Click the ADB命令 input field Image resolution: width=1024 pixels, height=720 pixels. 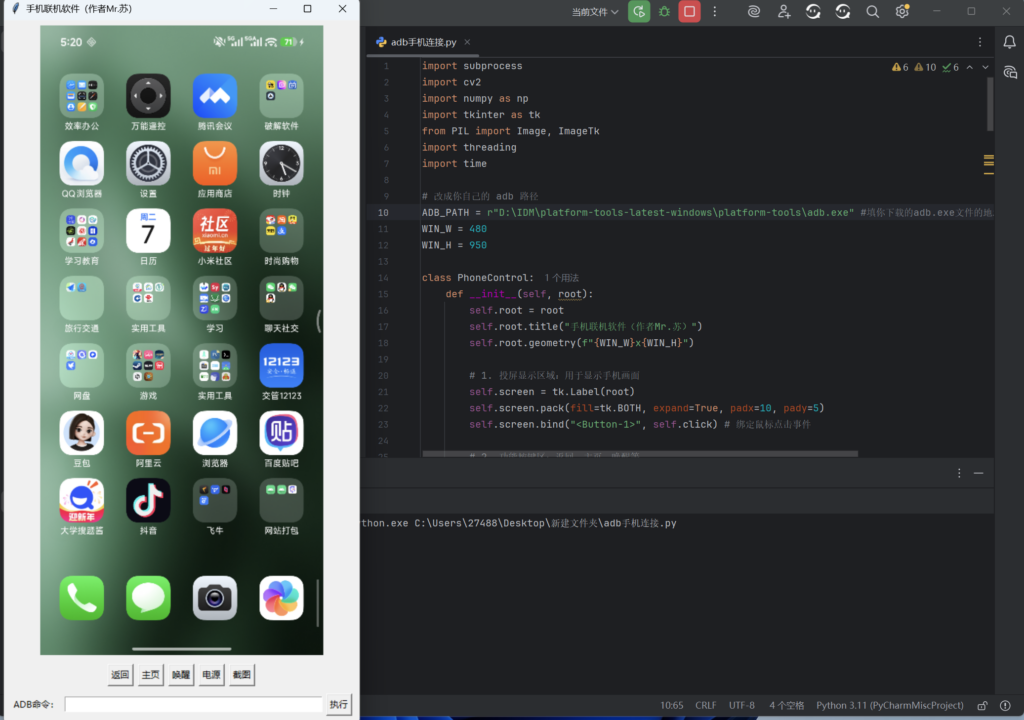point(193,704)
